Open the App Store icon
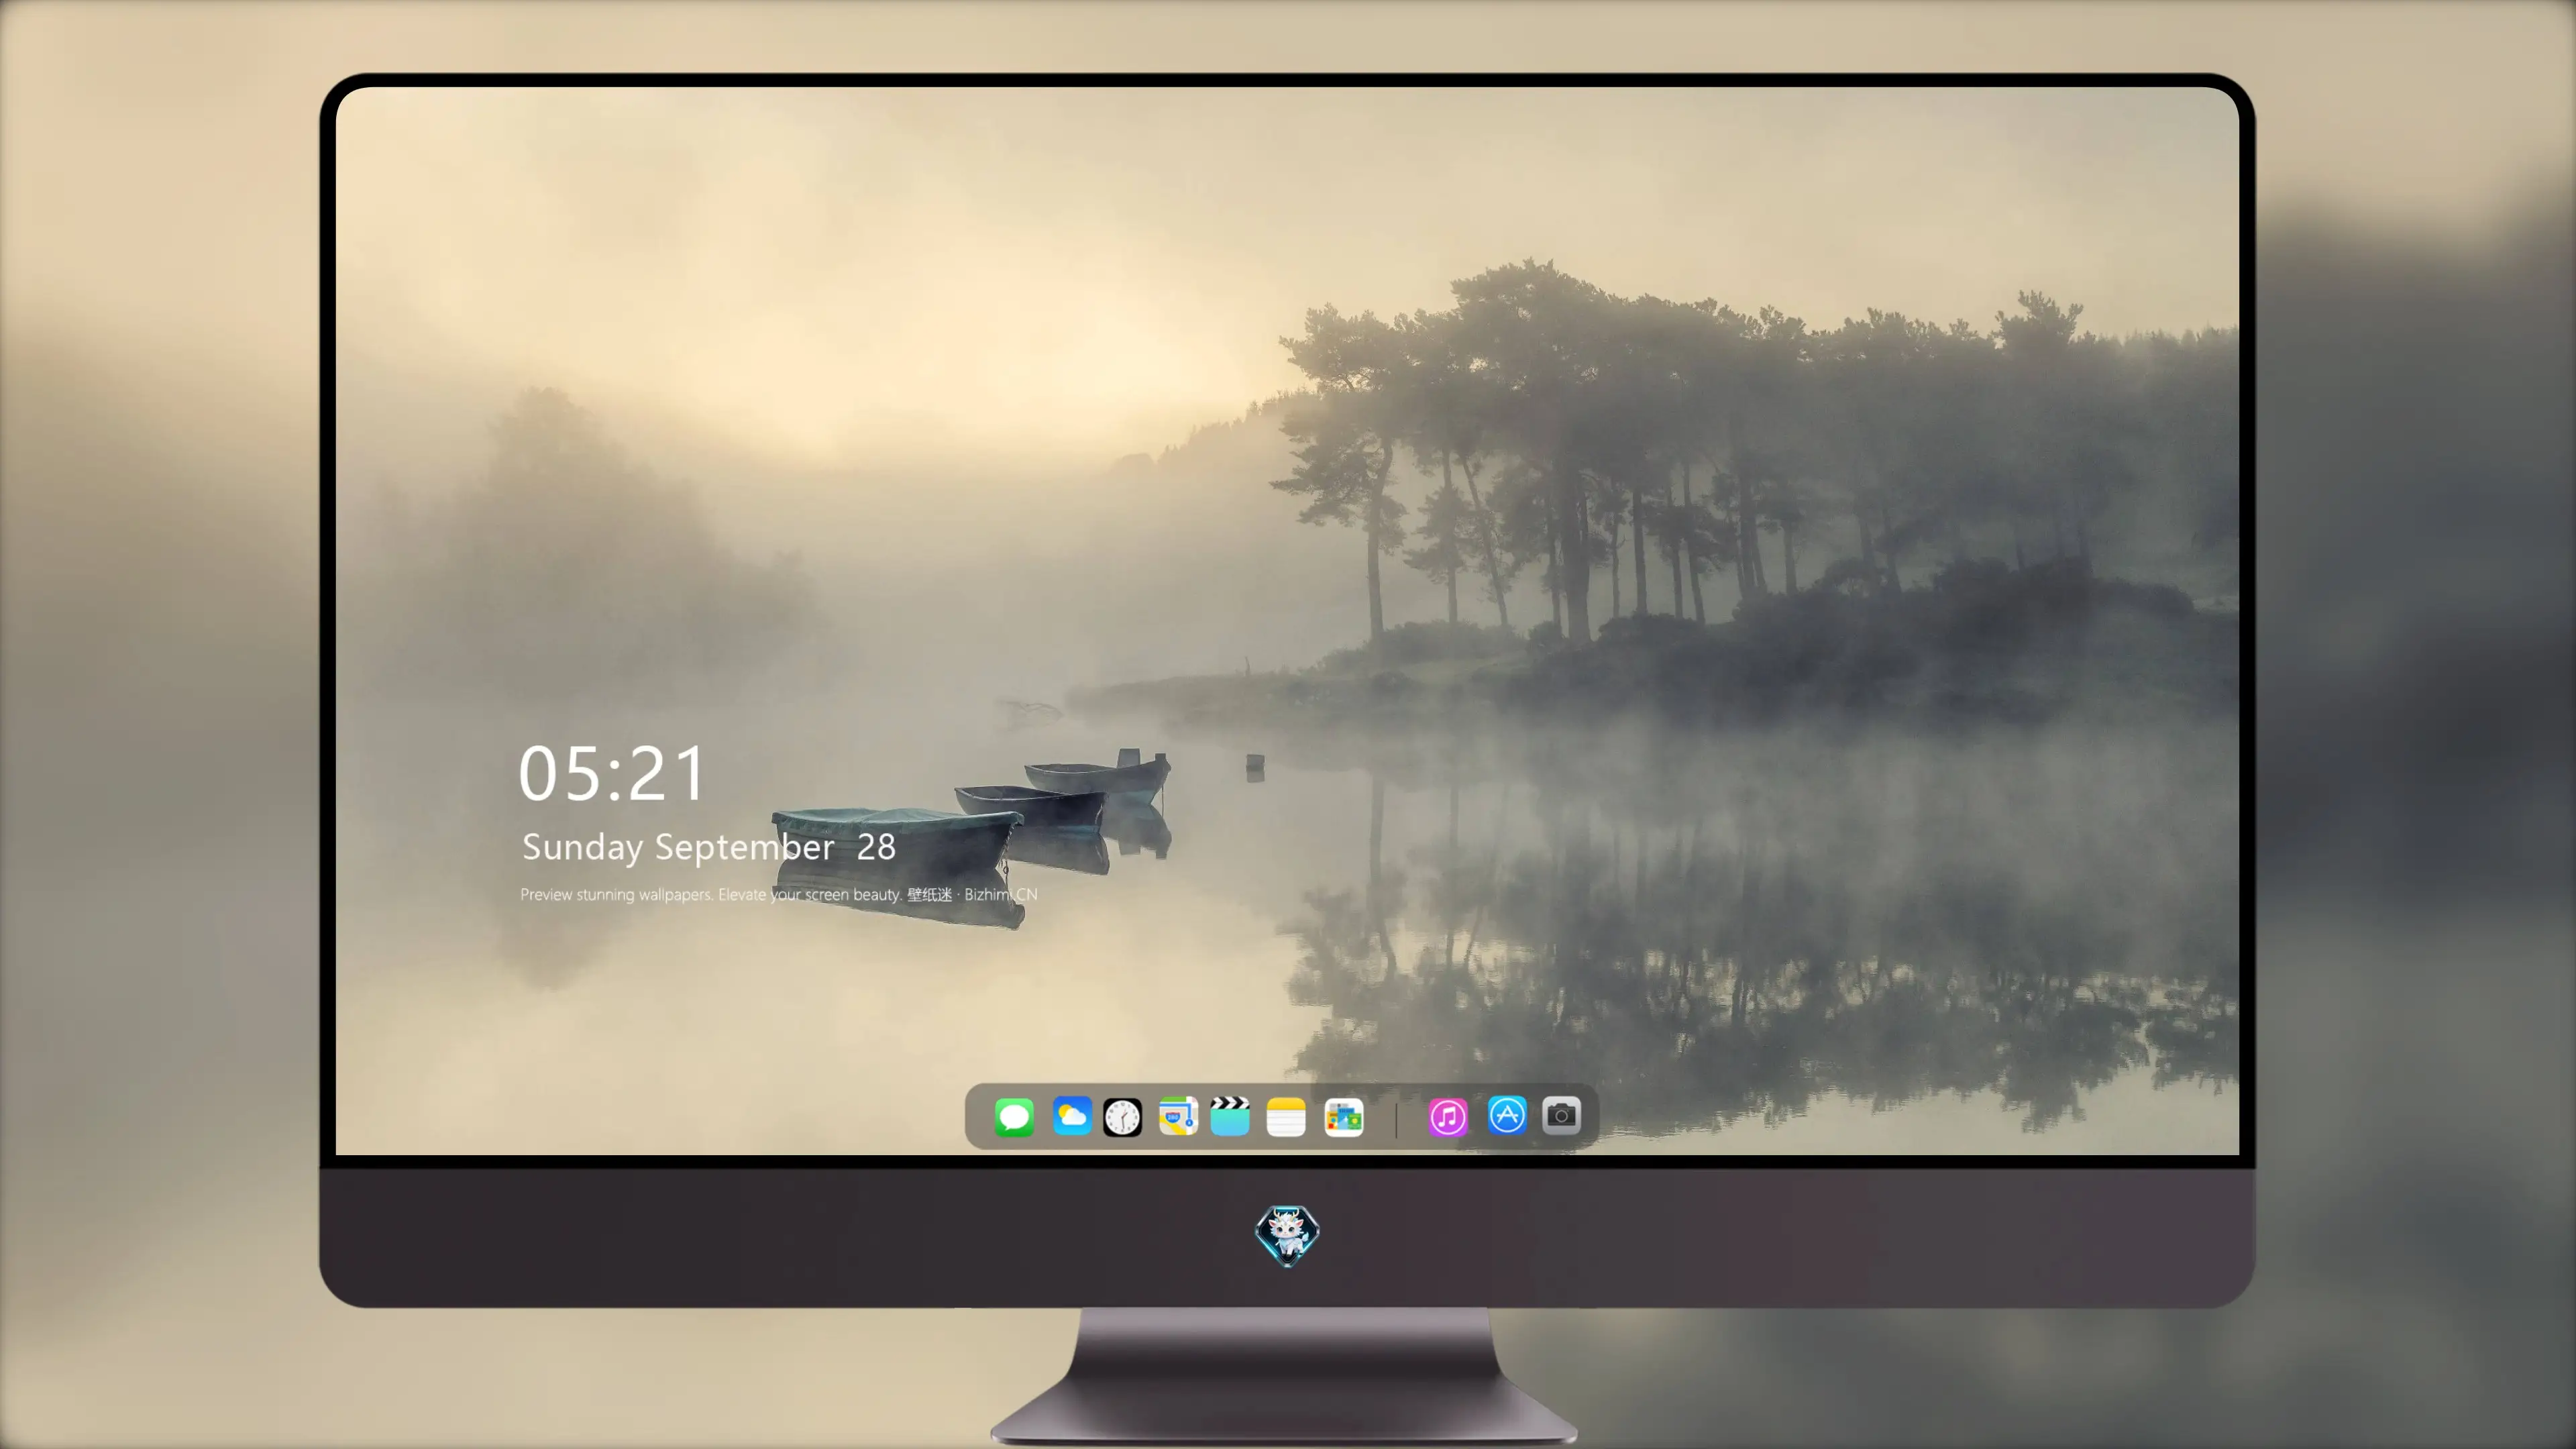This screenshot has height=1449, width=2576. pos(1507,1115)
